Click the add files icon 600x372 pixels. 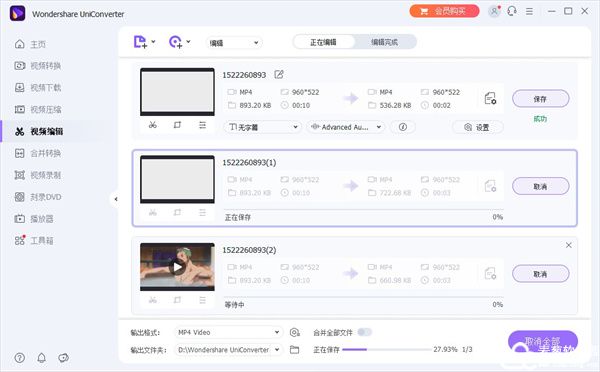(x=140, y=42)
